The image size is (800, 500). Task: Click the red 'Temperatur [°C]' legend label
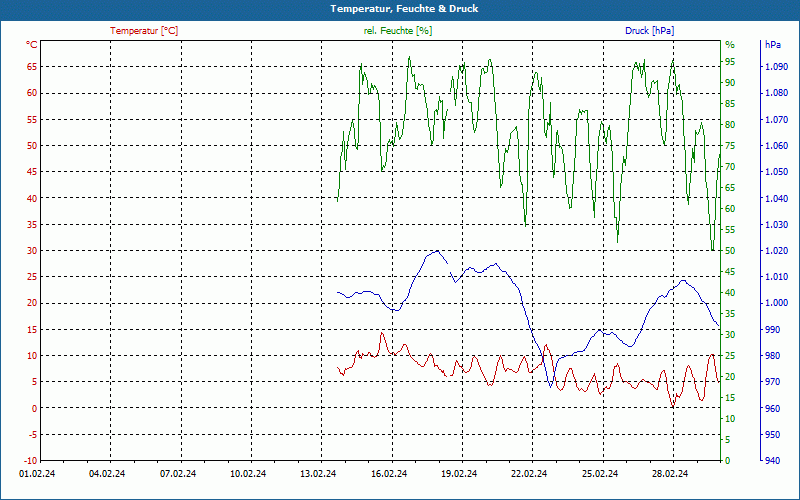coord(144,31)
